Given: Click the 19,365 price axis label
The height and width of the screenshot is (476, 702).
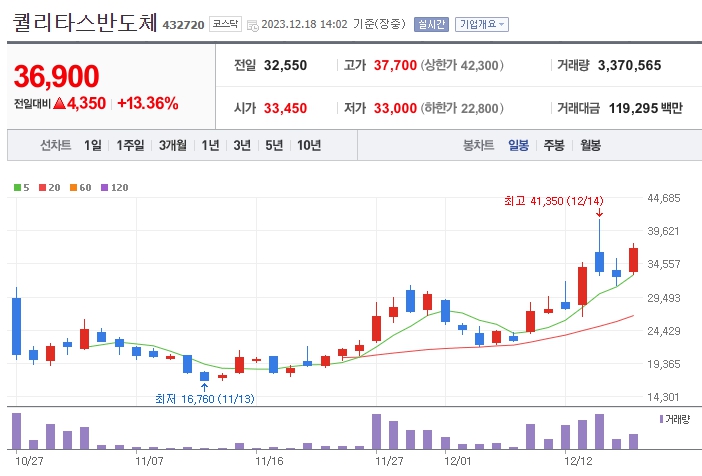Looking at the screenshot, I should 663,364.
